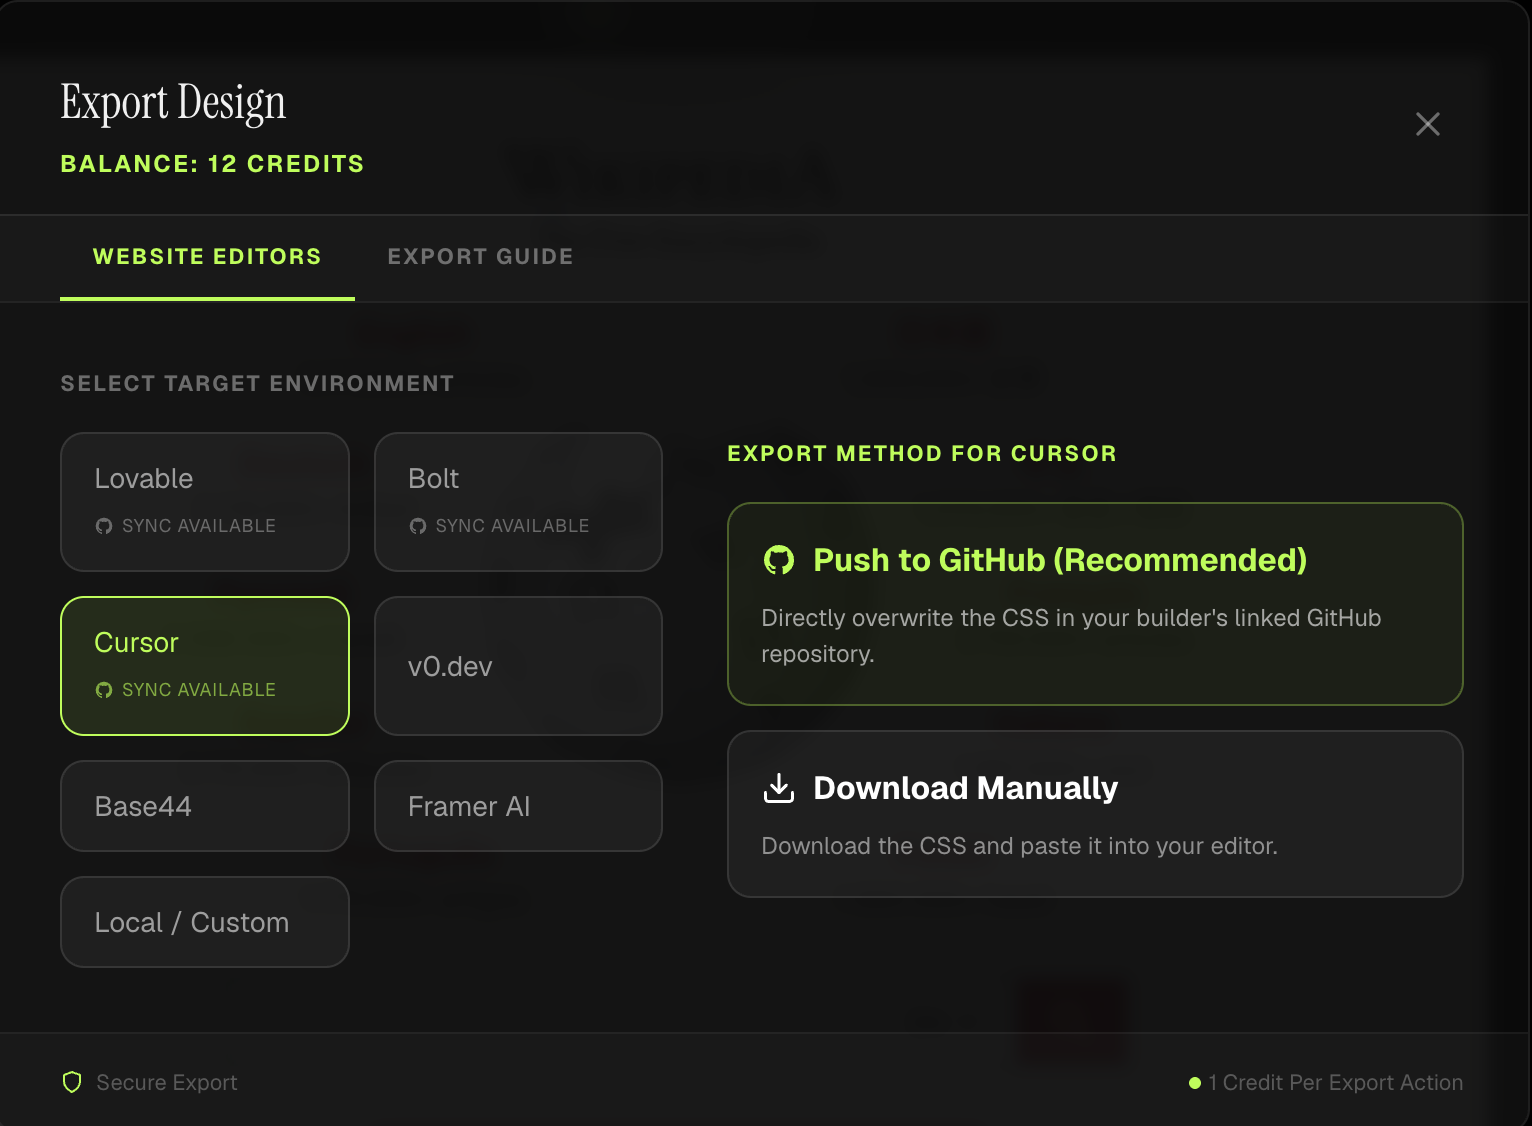The image size is (1532, 1126).
Task: Click GitHub icon in Lovable card
Action: point(104,526)
